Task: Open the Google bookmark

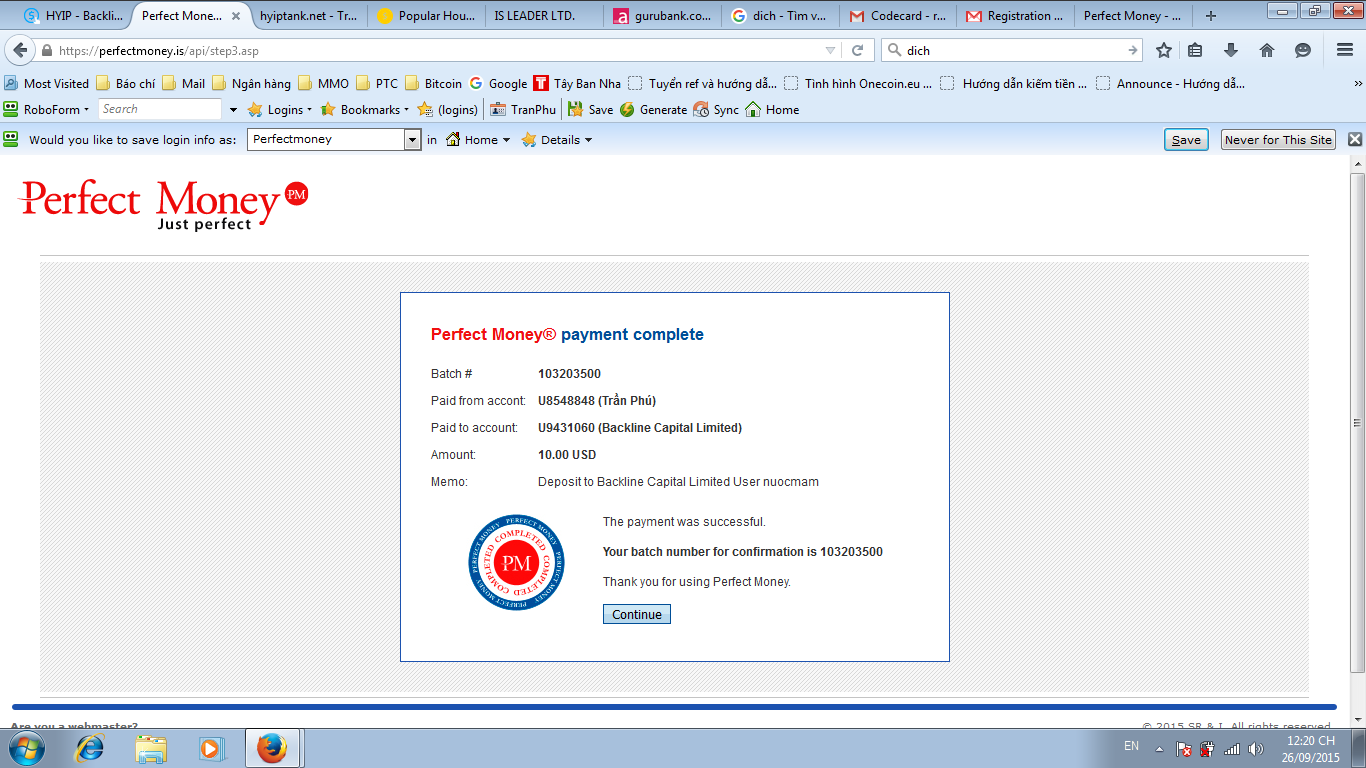Action: 498,83
